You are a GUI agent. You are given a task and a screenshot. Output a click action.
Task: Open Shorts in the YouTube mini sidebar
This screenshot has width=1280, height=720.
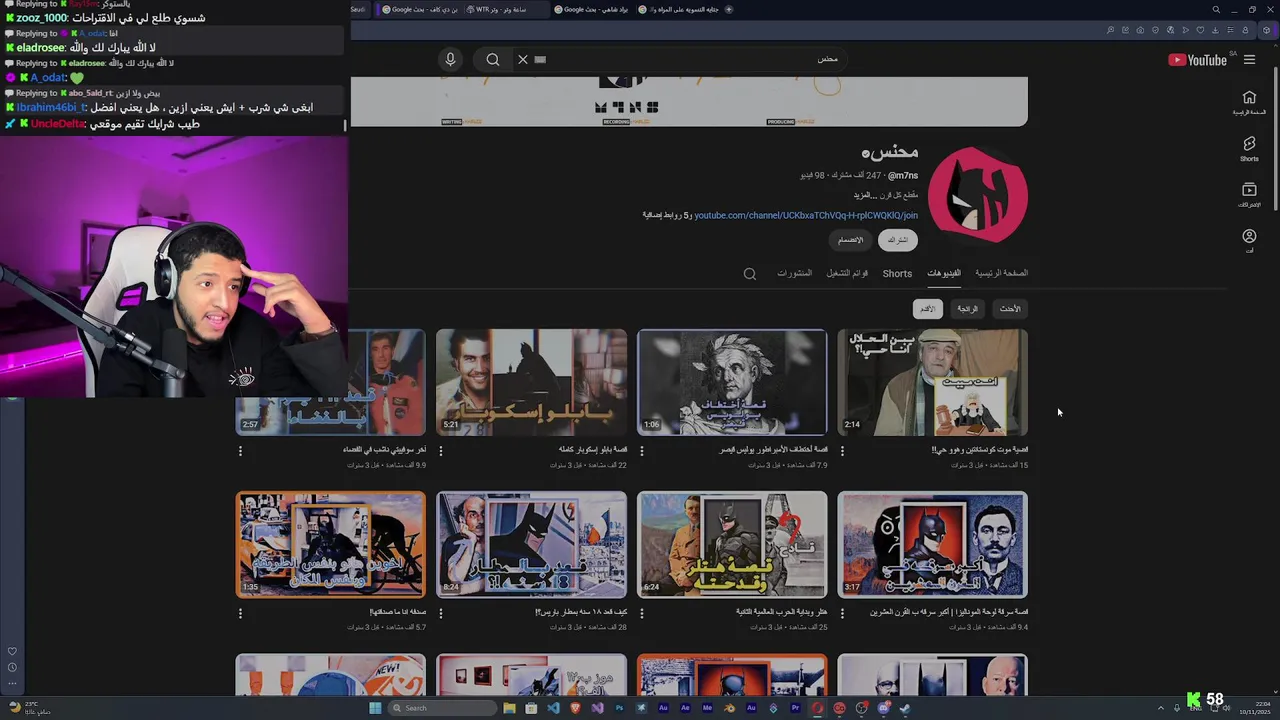point(1249,148)
